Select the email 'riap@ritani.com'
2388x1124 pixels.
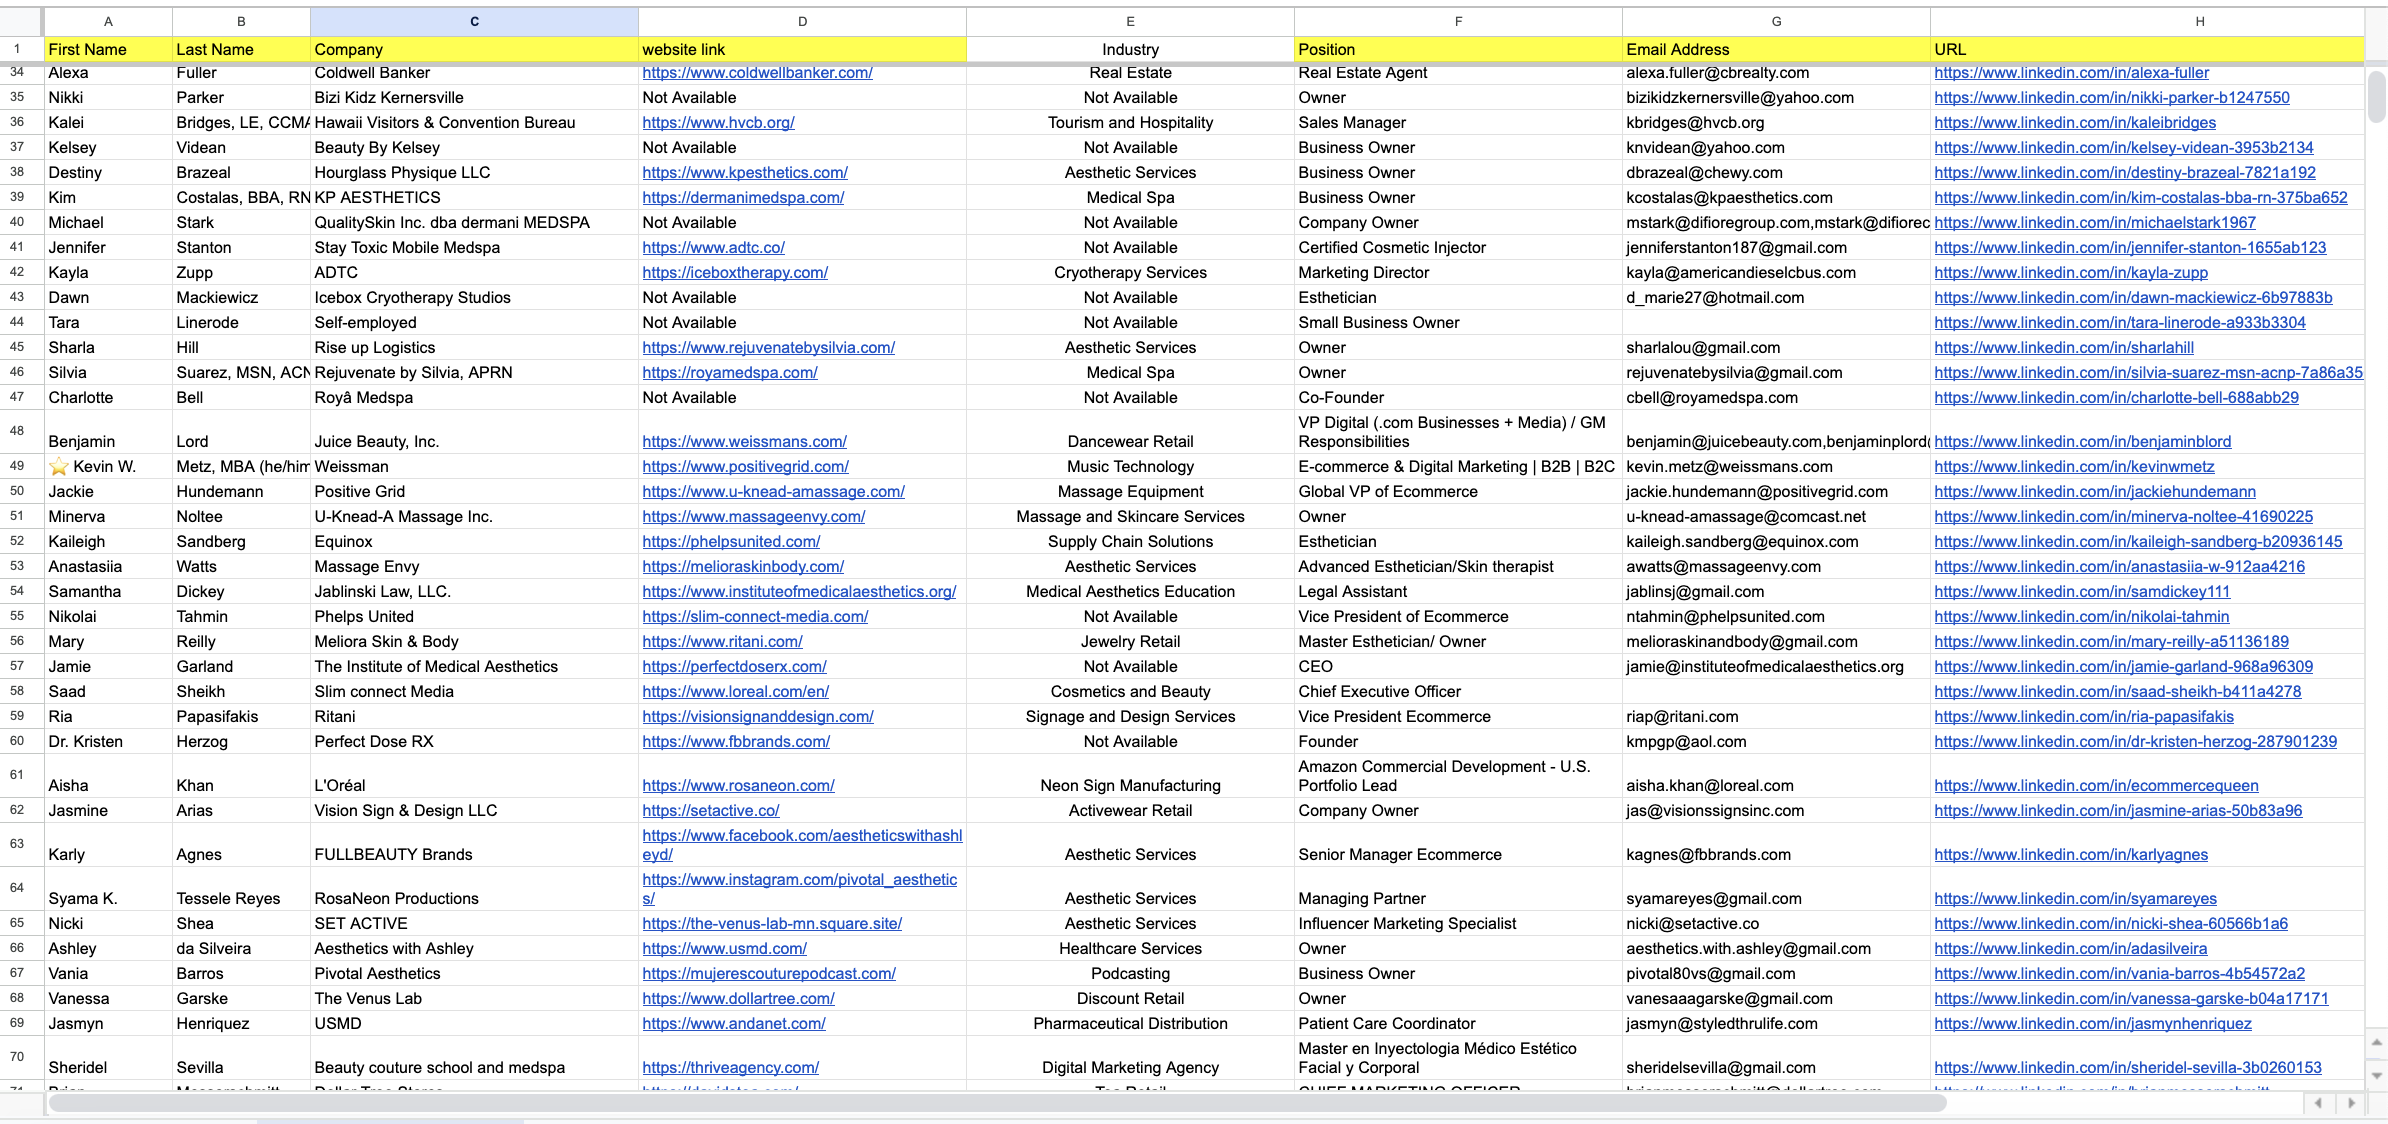point(1776,716)
